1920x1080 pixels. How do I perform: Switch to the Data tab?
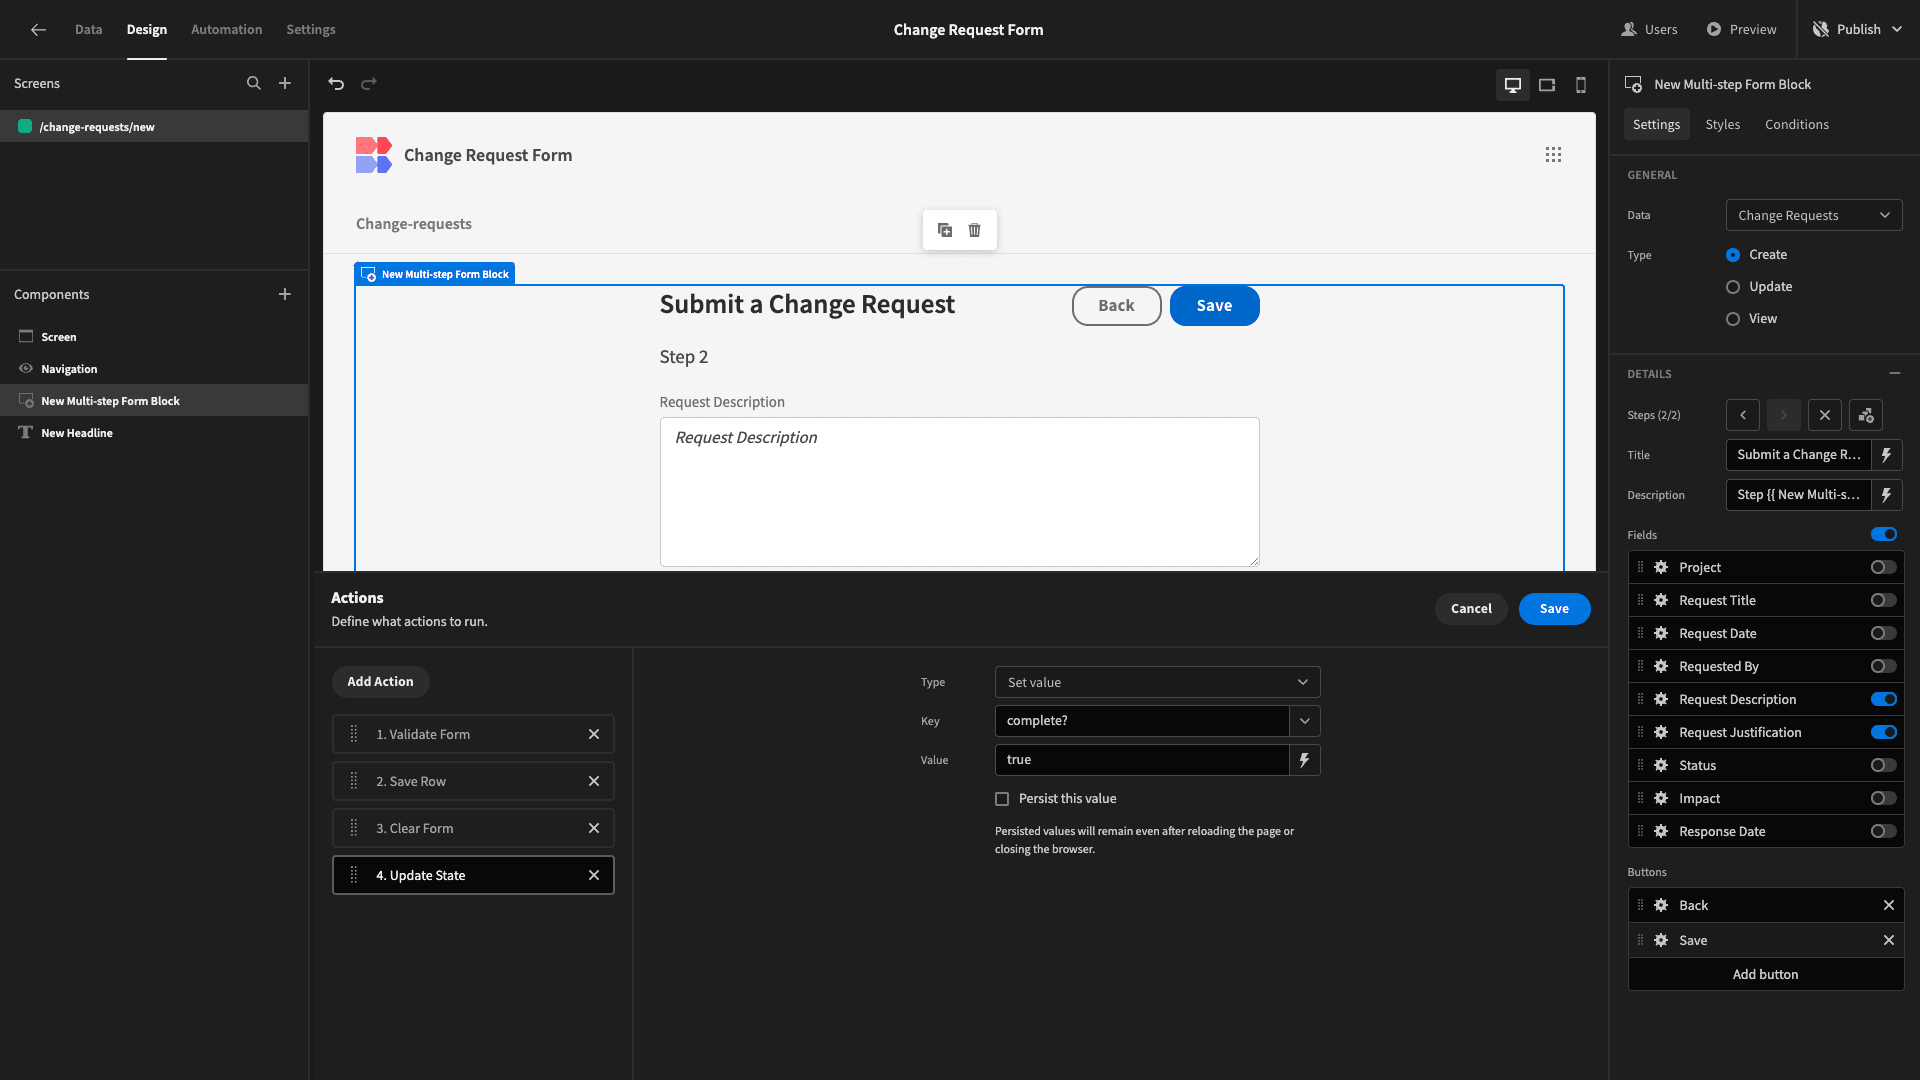(x=88, y=30)
